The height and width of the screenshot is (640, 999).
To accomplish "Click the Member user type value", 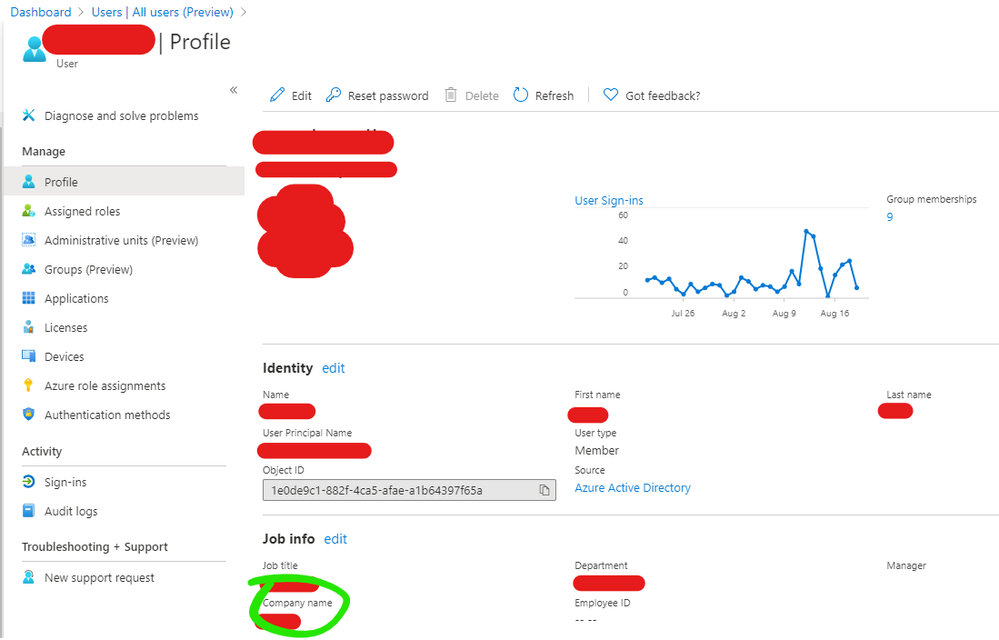I will 597,450.
